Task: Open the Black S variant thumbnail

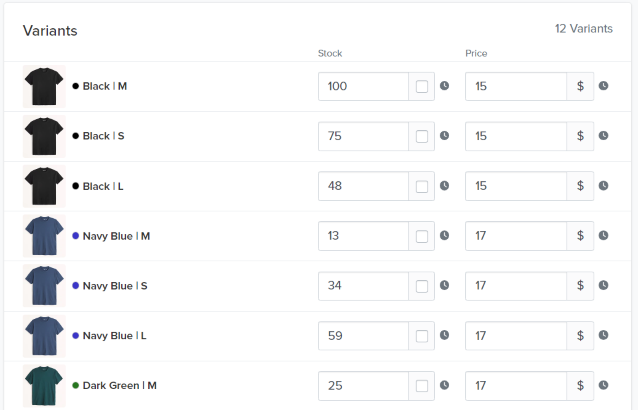Action: click(44, 136)
